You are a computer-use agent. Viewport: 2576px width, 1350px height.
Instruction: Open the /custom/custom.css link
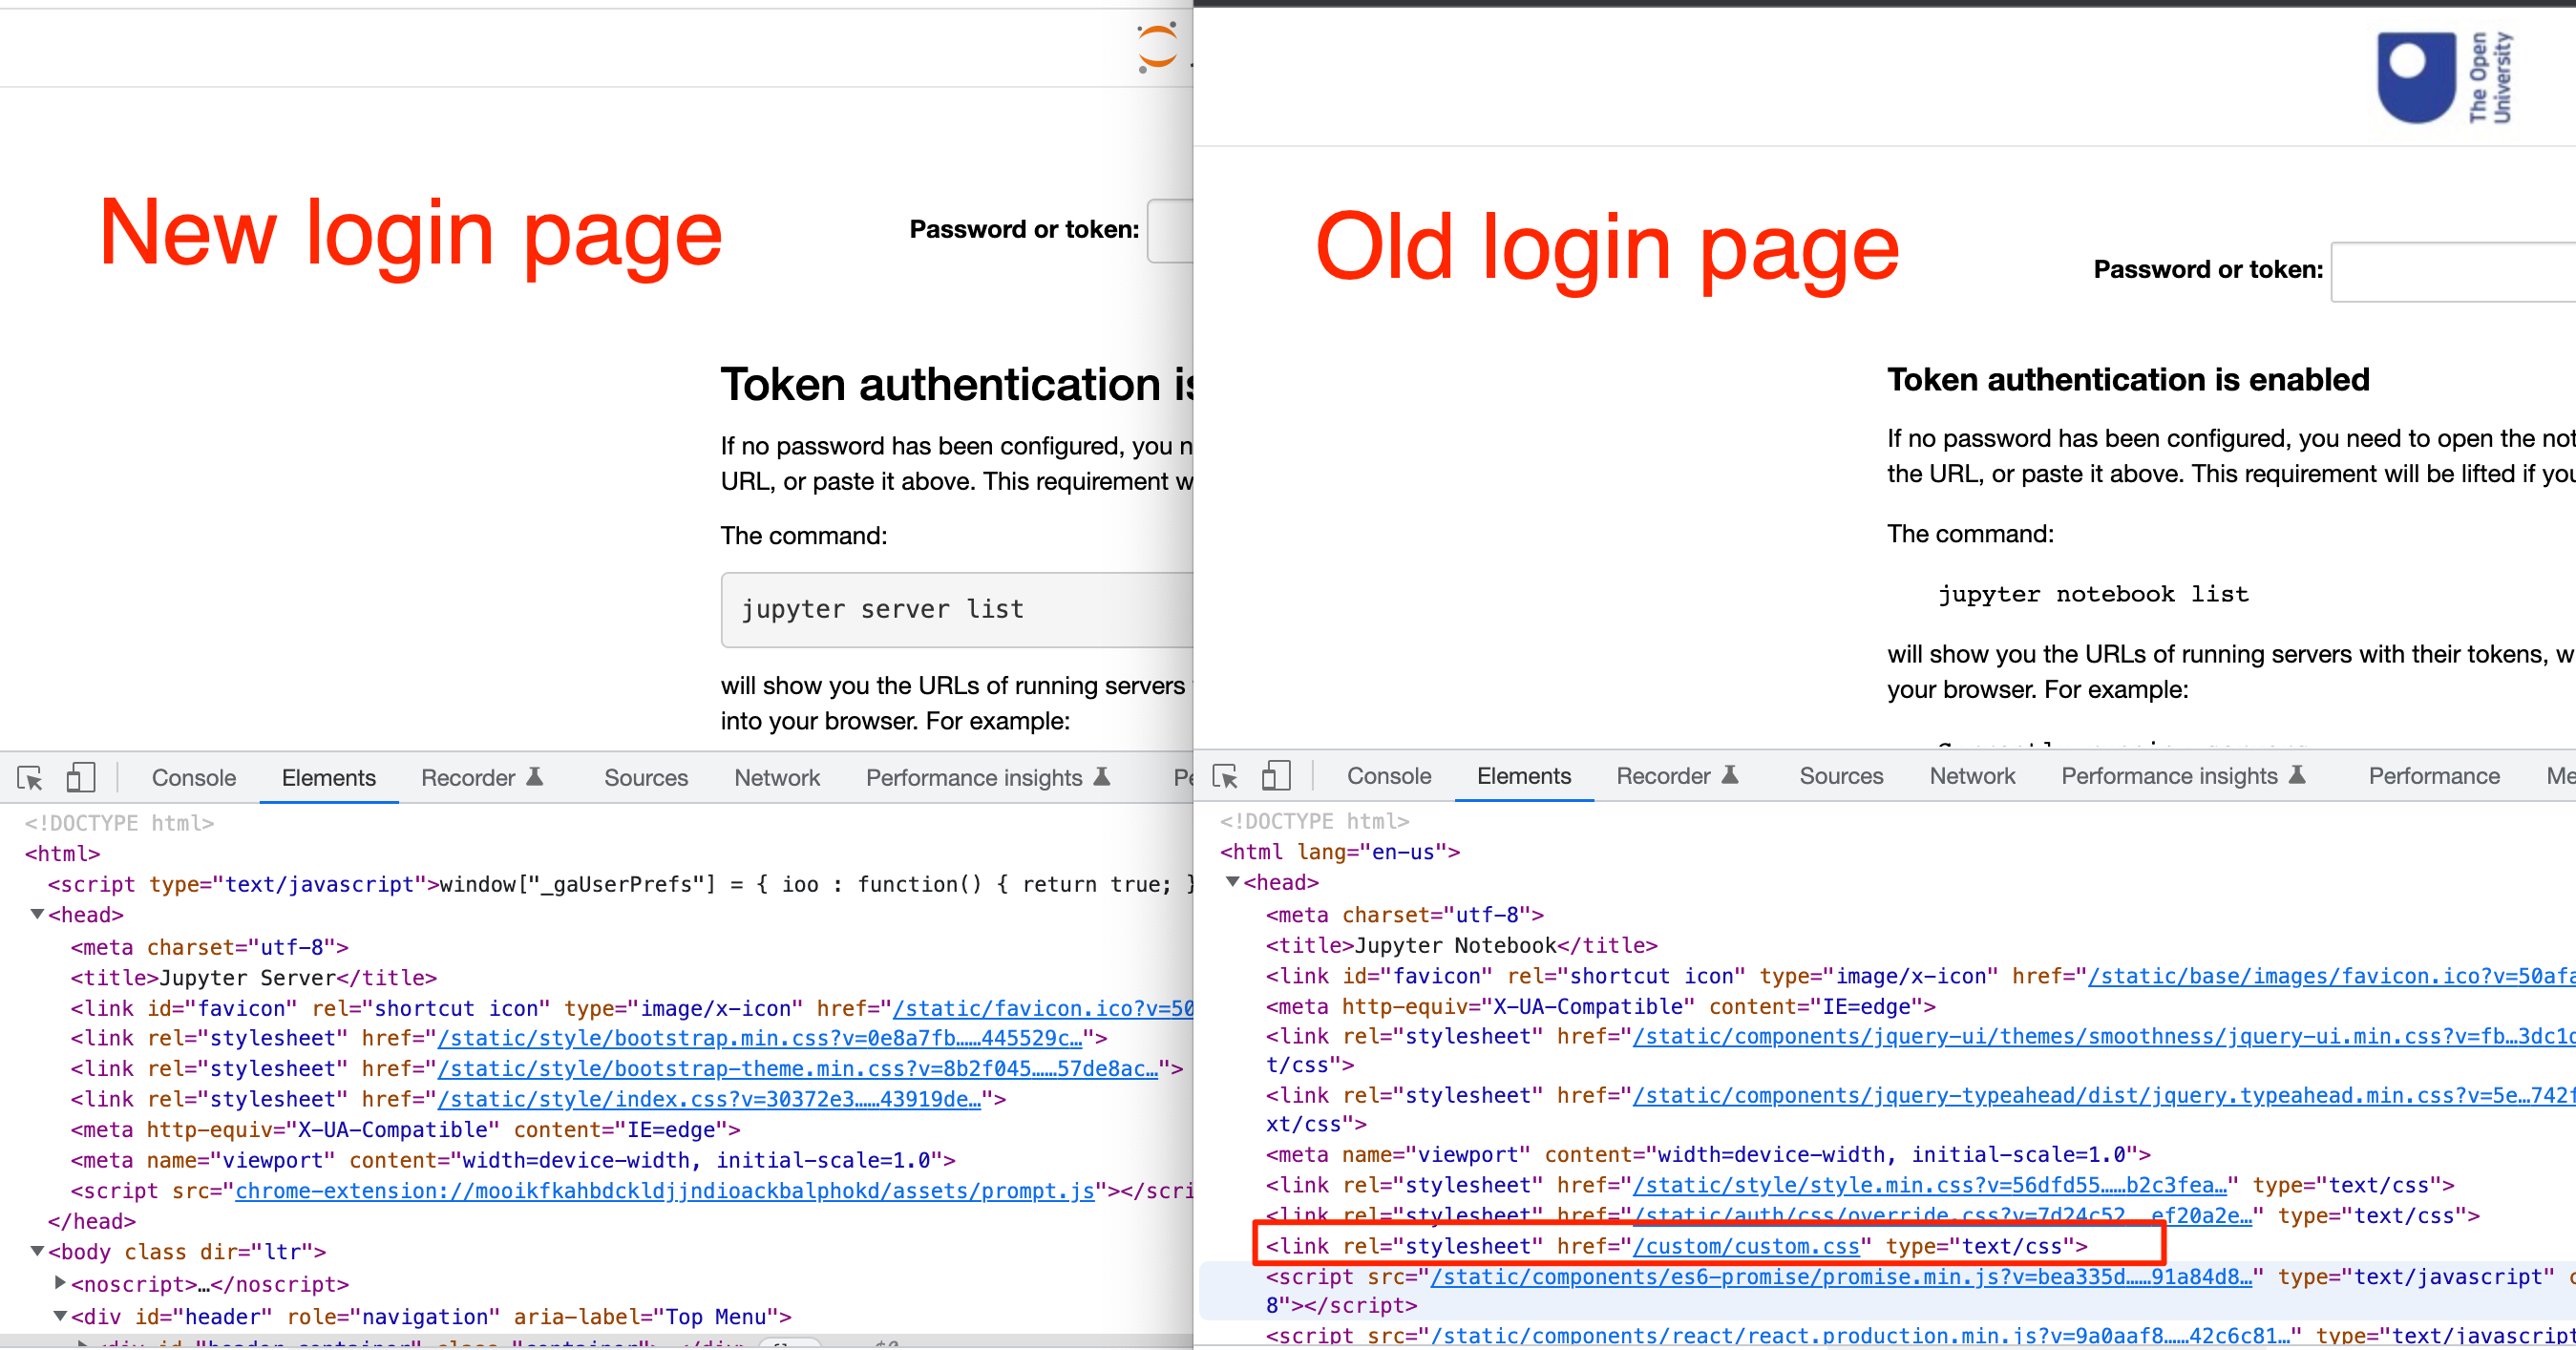1746,1246
